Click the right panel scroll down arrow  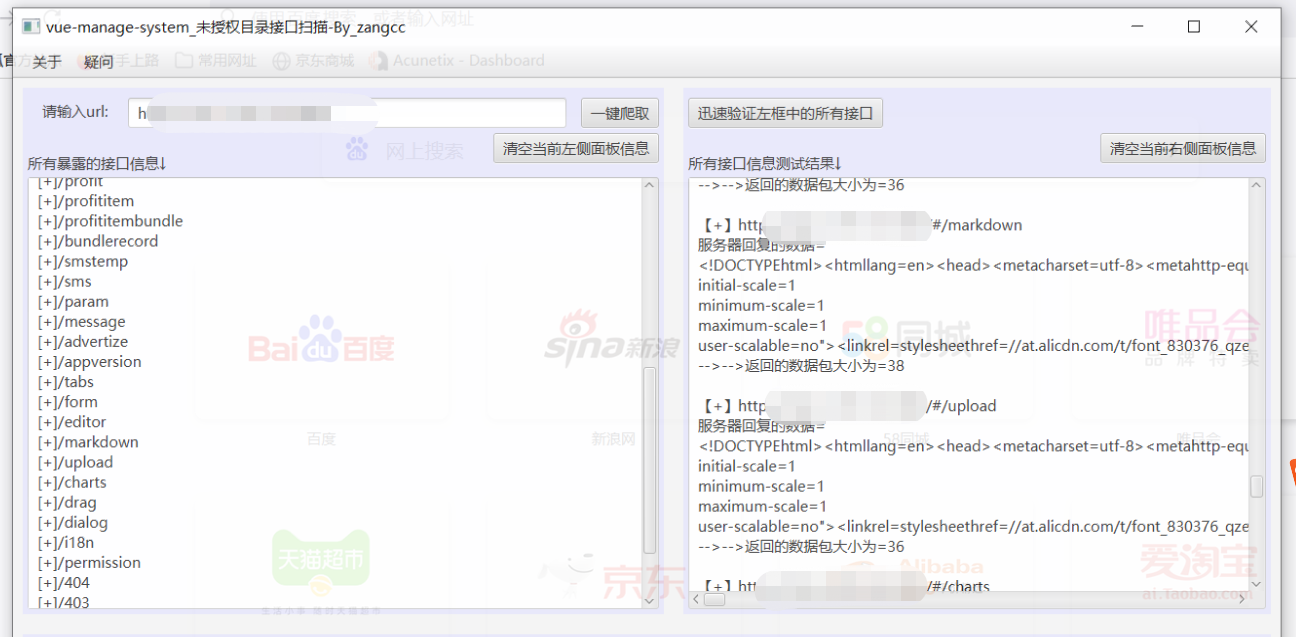click(x=1257, y=585)
